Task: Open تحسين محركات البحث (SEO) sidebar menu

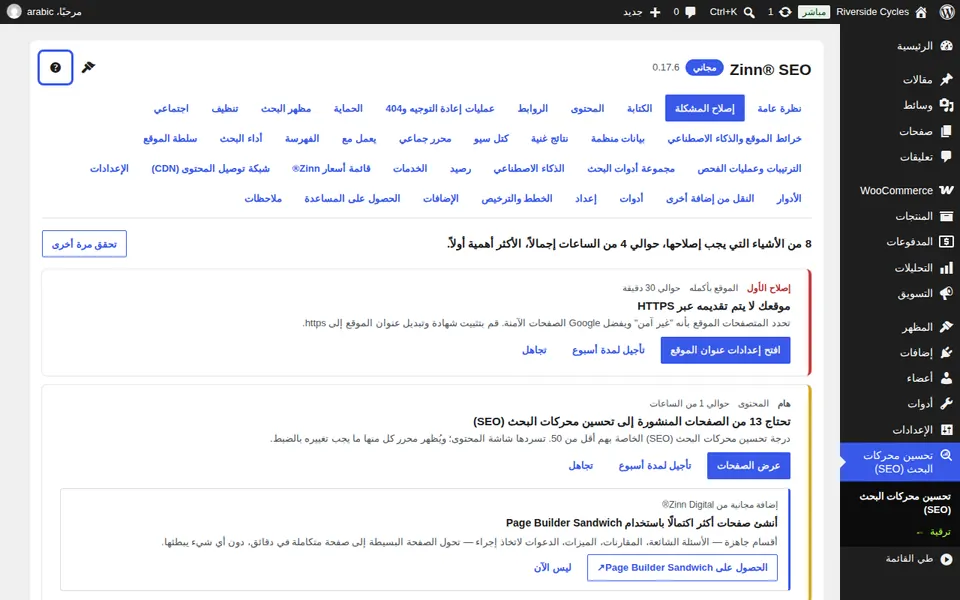Action: 900,462
